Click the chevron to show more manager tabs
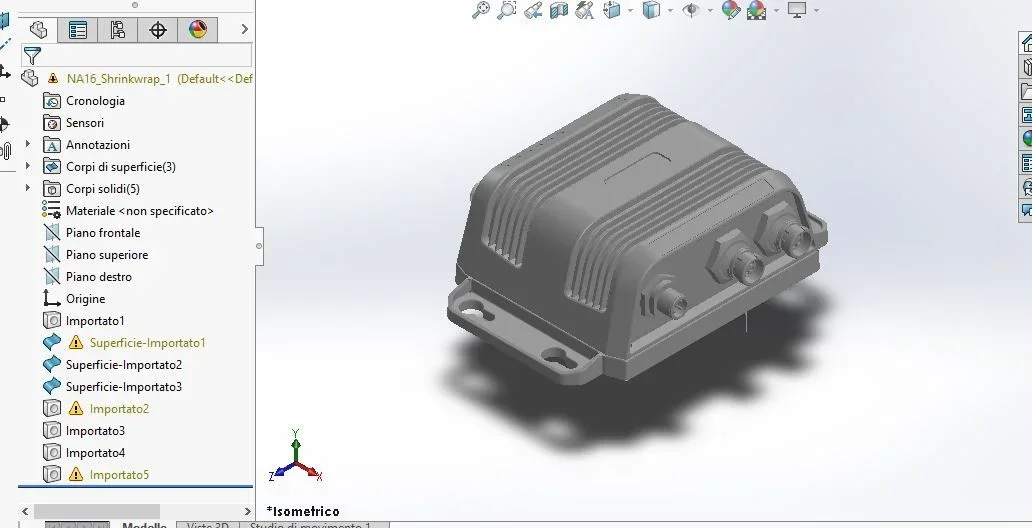Image resolution: width=1032 pixels, height=528 pixels. click(245, 29)
